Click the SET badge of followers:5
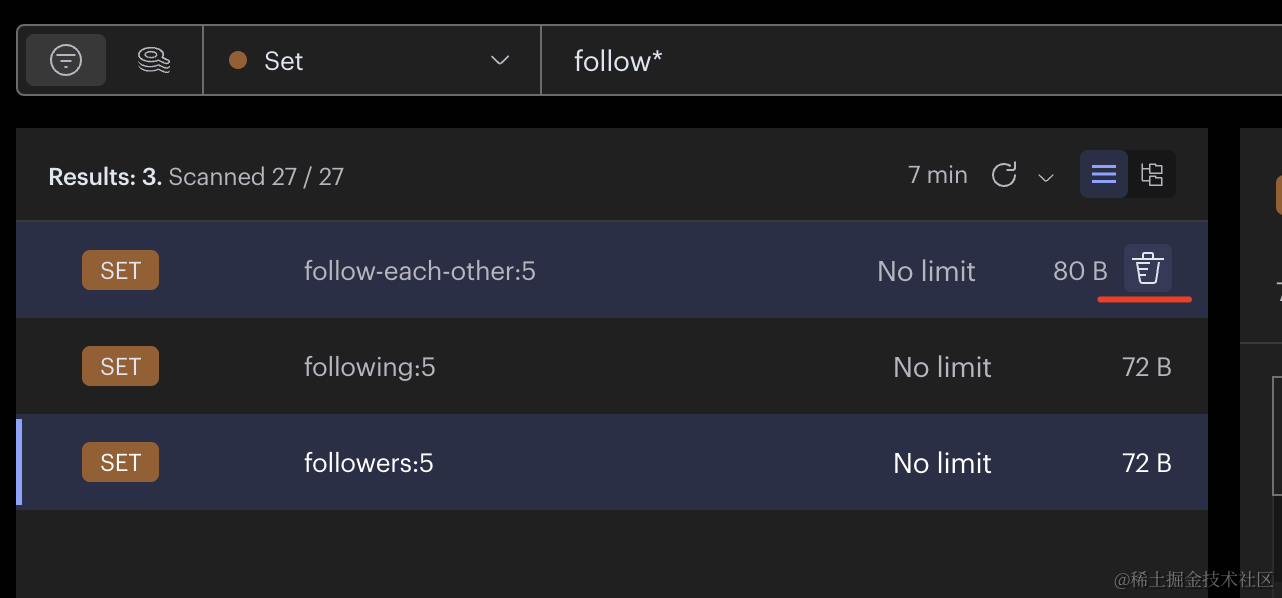1282x598 pixels. point(120,463)
